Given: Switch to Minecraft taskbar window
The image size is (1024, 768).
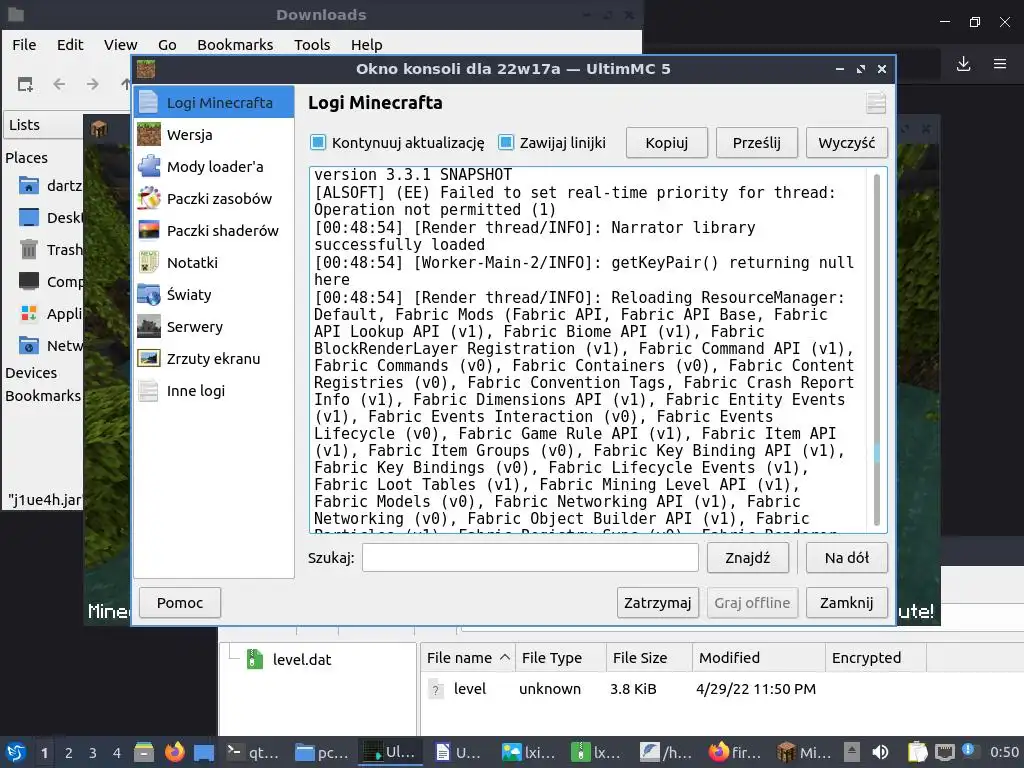Looking at the screenshot, I should pyautogui.click(x=805, y=752).
